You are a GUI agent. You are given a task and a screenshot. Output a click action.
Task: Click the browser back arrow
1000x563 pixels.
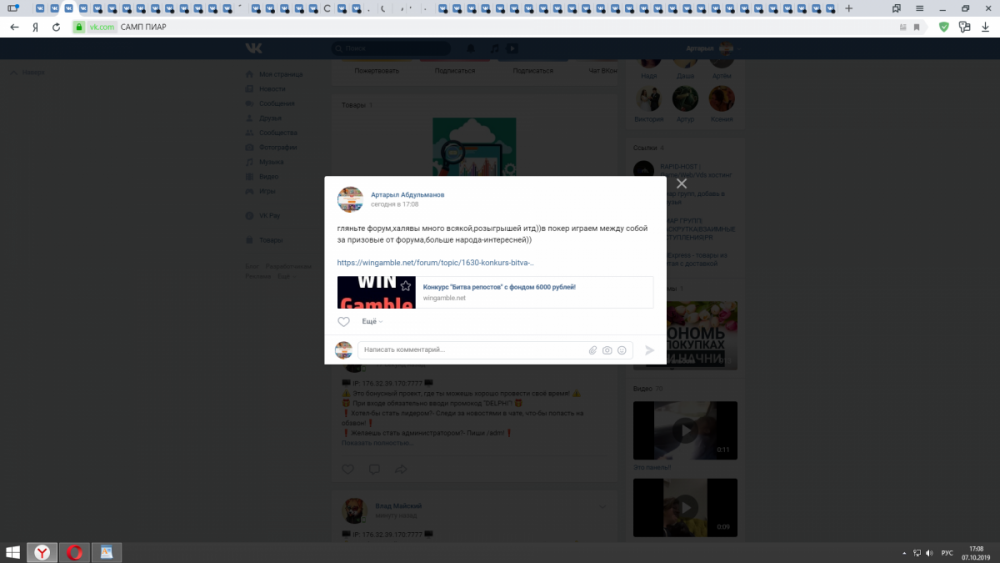(14, 27)
